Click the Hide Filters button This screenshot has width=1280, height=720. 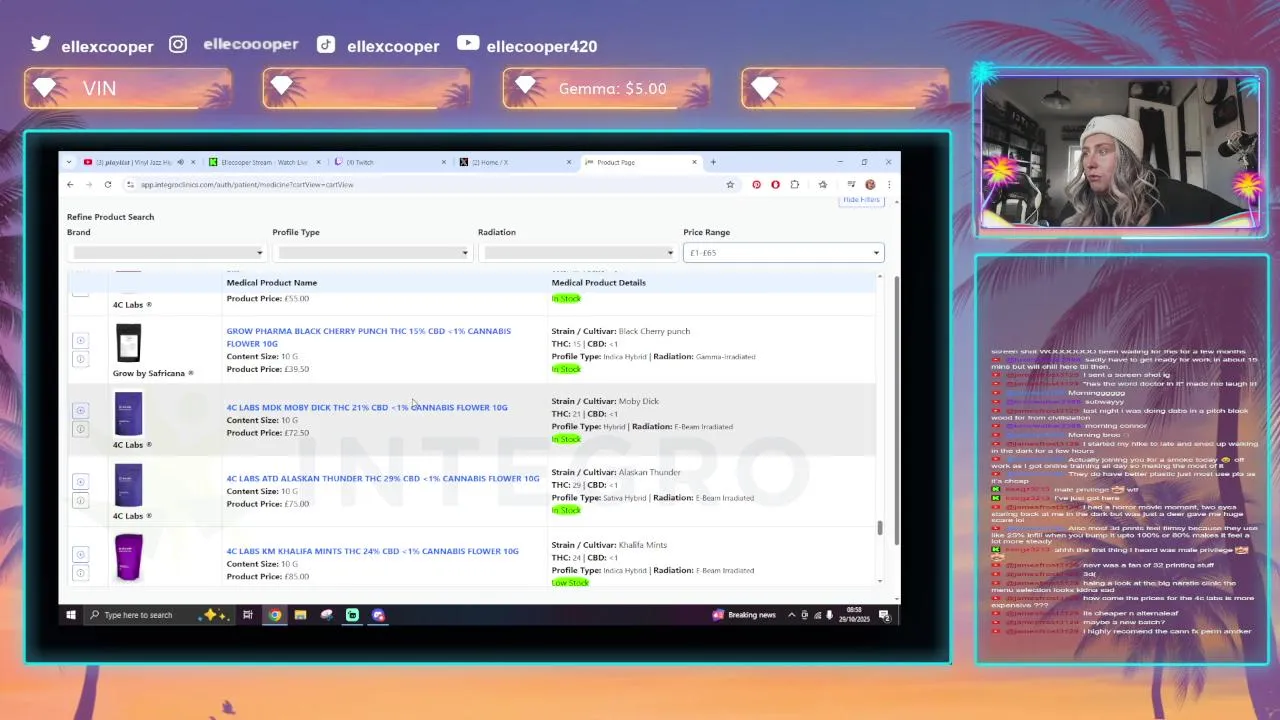tap(861, 200)
